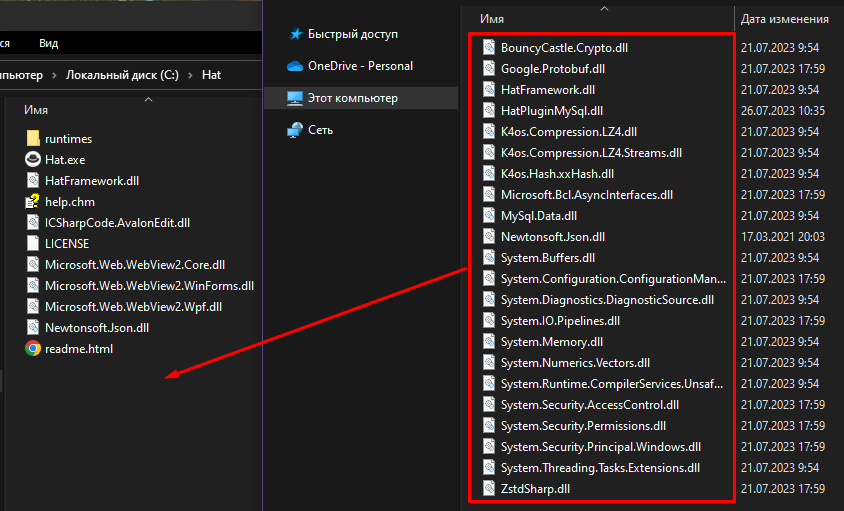
Task: Open the Вид menu tab
Action: pos(48,43)
